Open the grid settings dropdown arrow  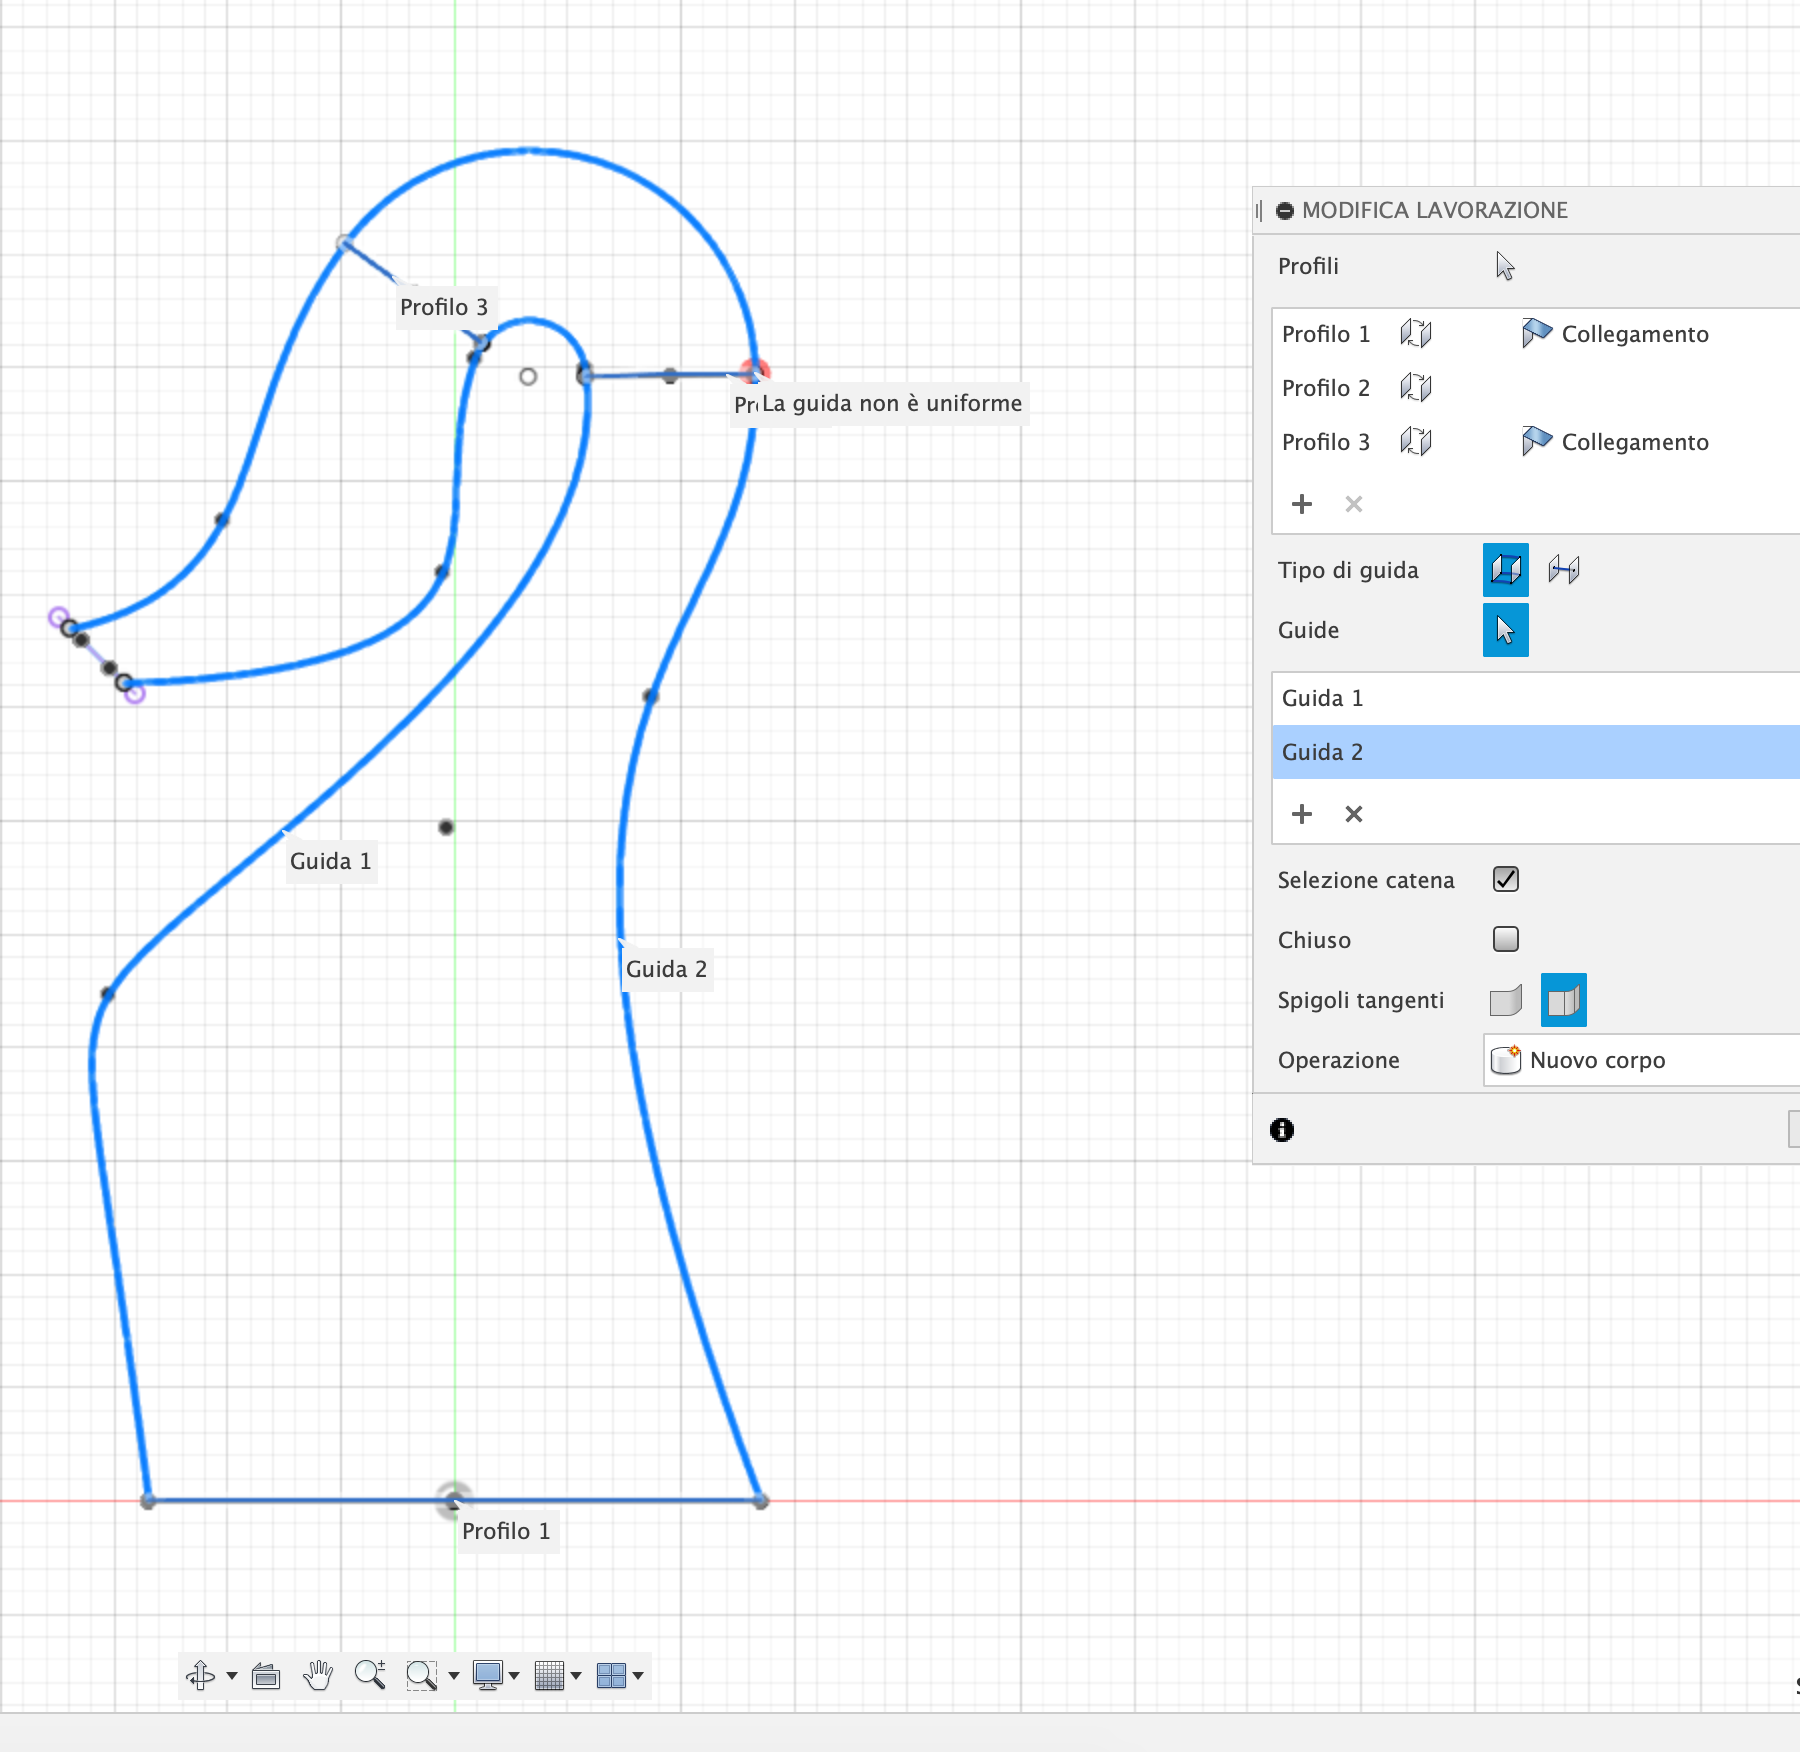574,1675
